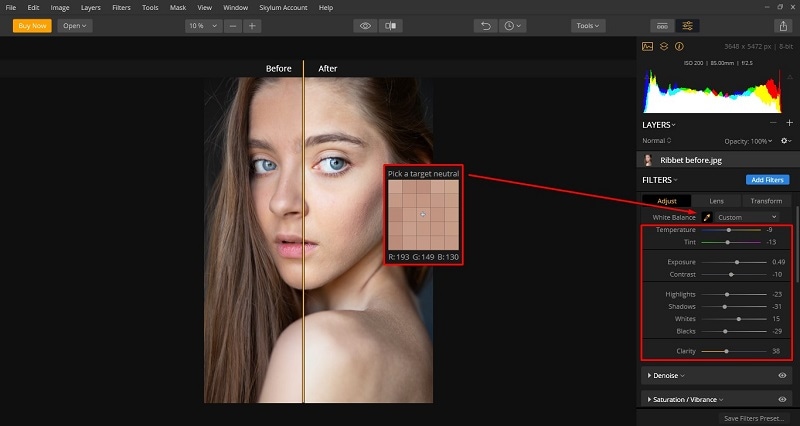Image resolution: width=800 pixels, height=426 pixels.
Task: Click the Exposure value 0.49
Action: (779, 262)
